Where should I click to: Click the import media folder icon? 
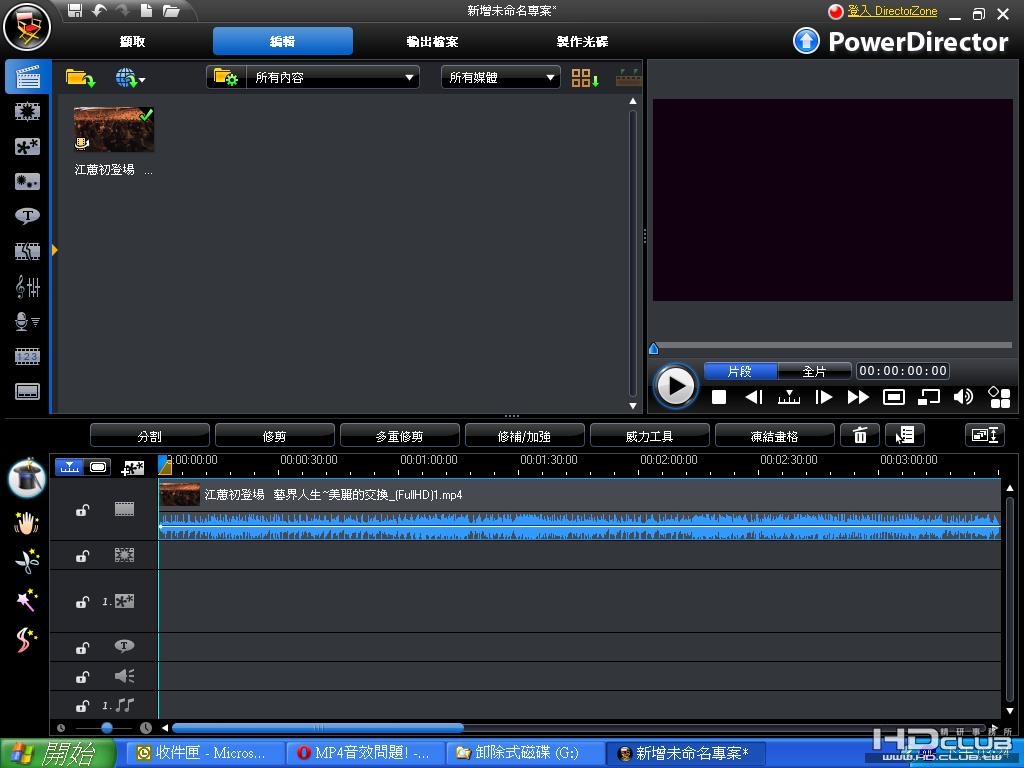[80, 78]
